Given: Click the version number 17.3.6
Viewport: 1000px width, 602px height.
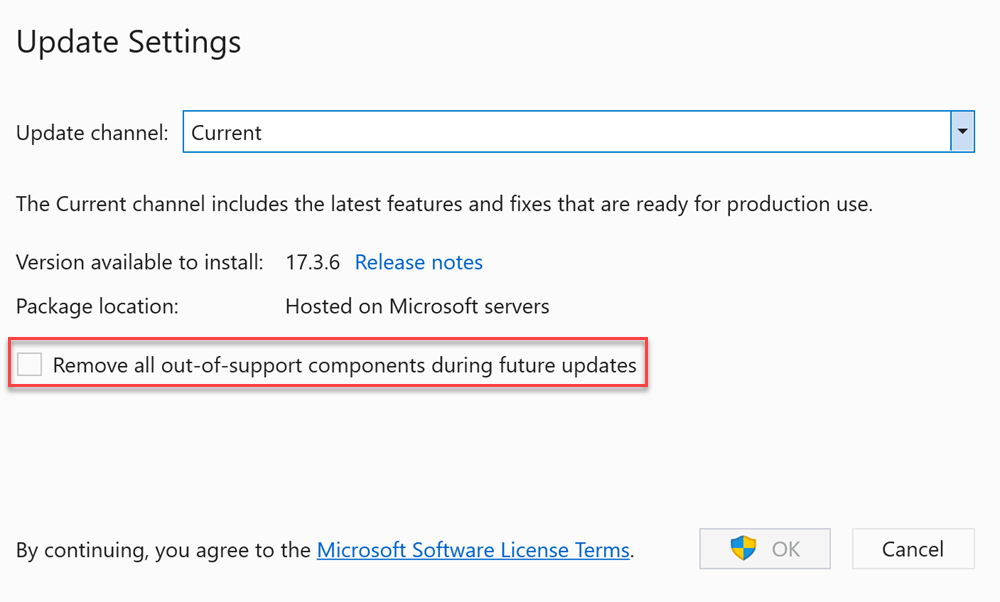Looking at the screenshot, I should tap(312, 262).
